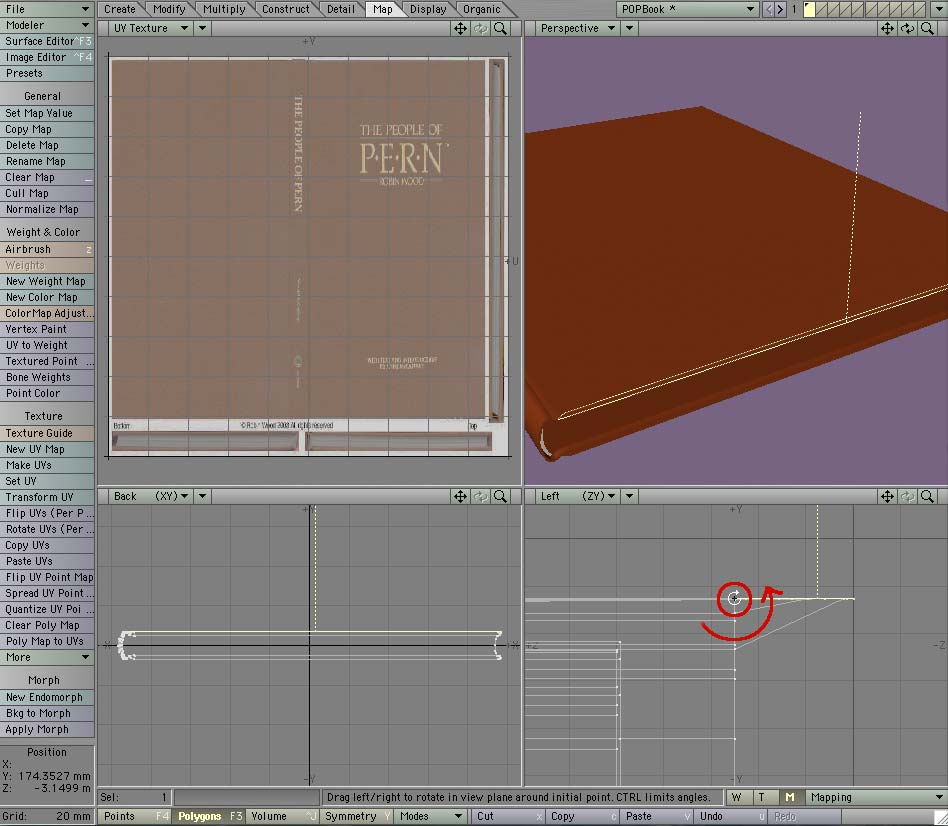This screenshot has width=948, height=826.
Task: Click the Left viewport rotate icon
Action: 907,496
